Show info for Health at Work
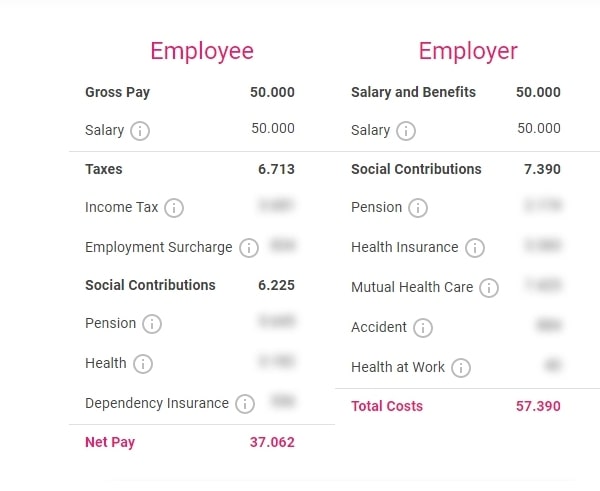600x491 pixels. (x=461, y=368)
